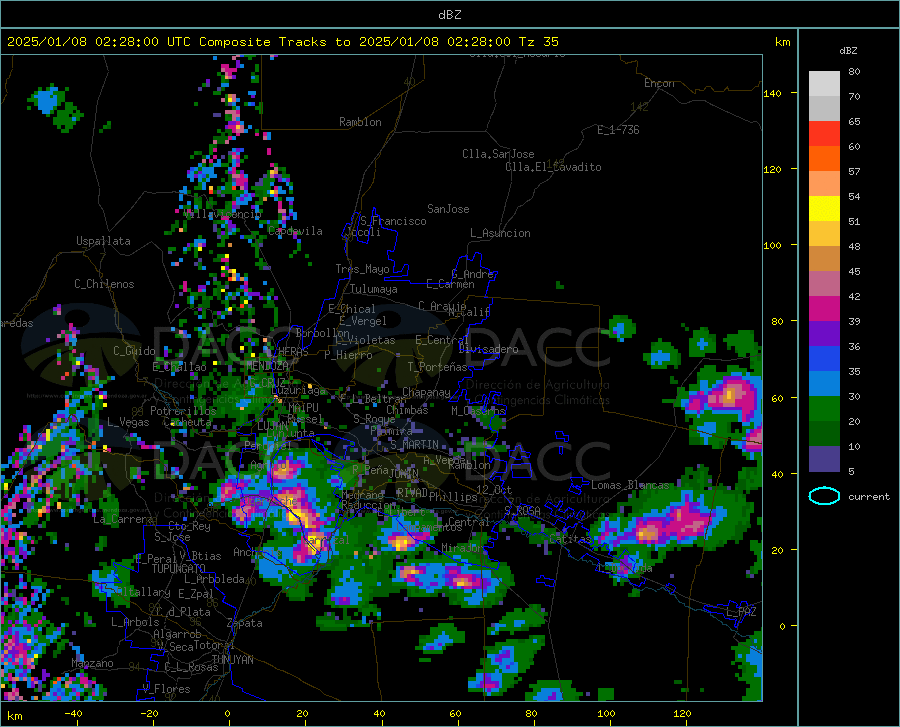Click the S_Francisco map label
The height and width of the screenshot is (727, 900).
click(x=393, y=221)
